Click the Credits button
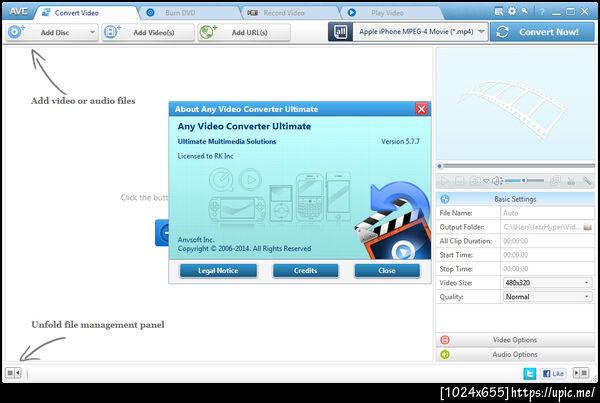 pos(305,271)
